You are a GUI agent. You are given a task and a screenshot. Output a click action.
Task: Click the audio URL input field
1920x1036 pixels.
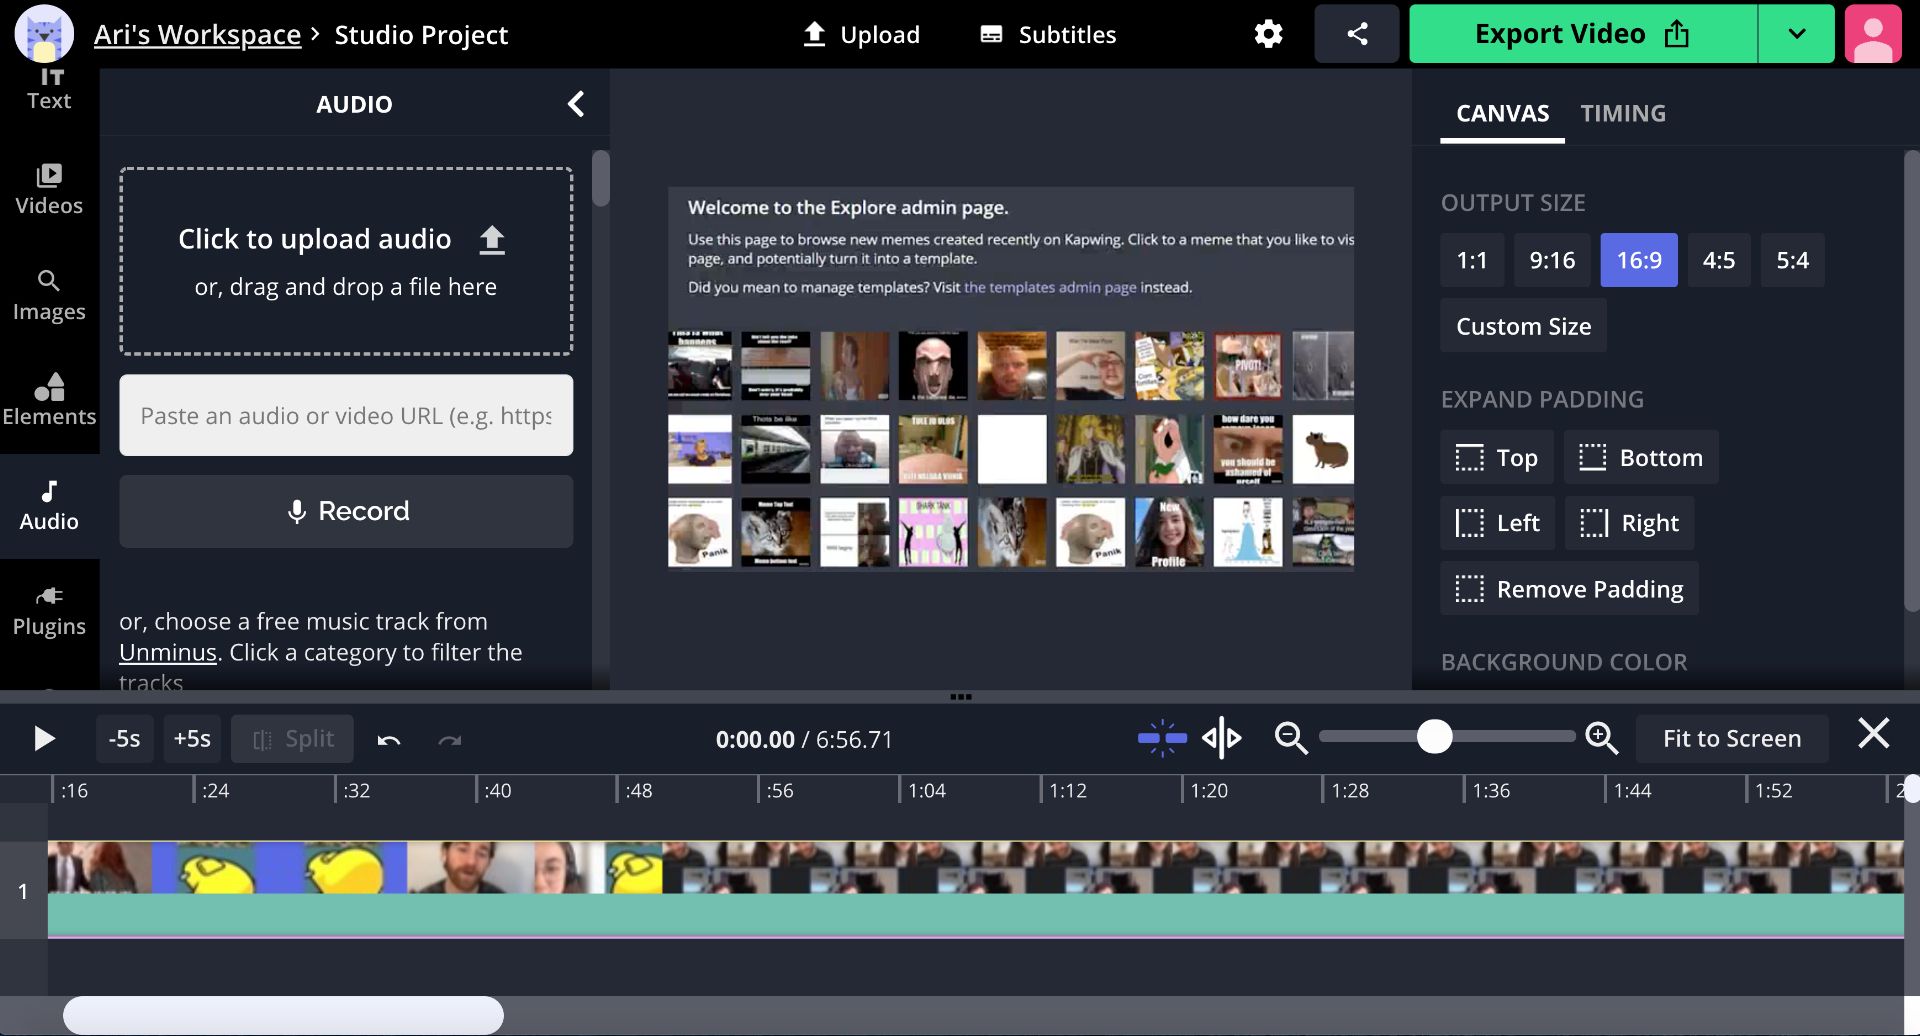click(345, 415)
